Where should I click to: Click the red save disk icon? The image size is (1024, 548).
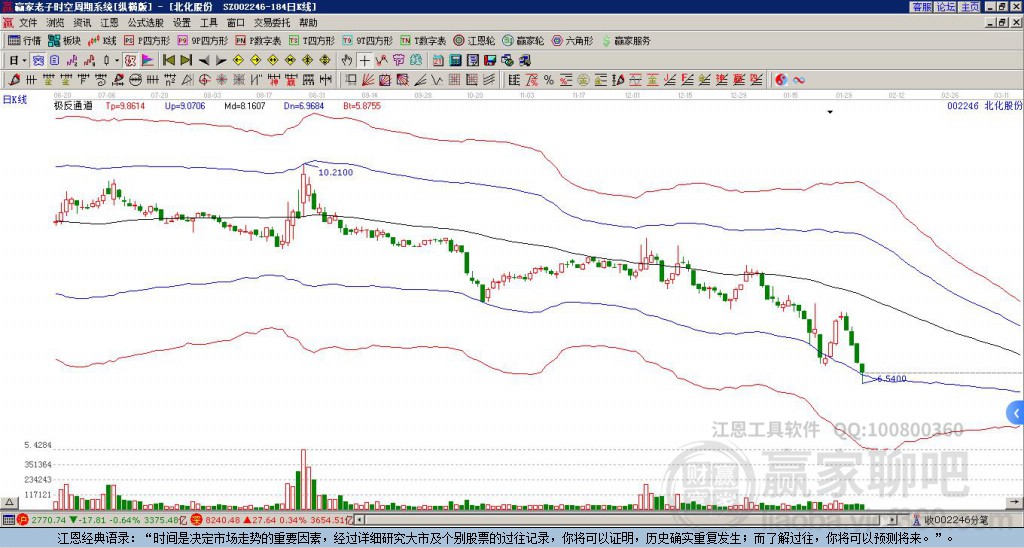point(490,61)
